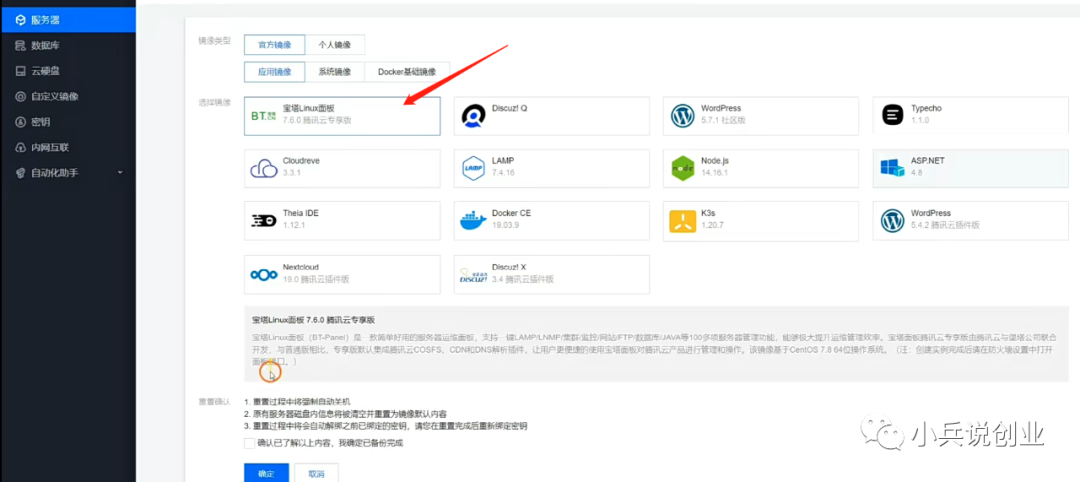The width and height of the screenshot is (1080, 482).
Task: Click the Discuz! Q logo icon
Action: click(473, 117)
